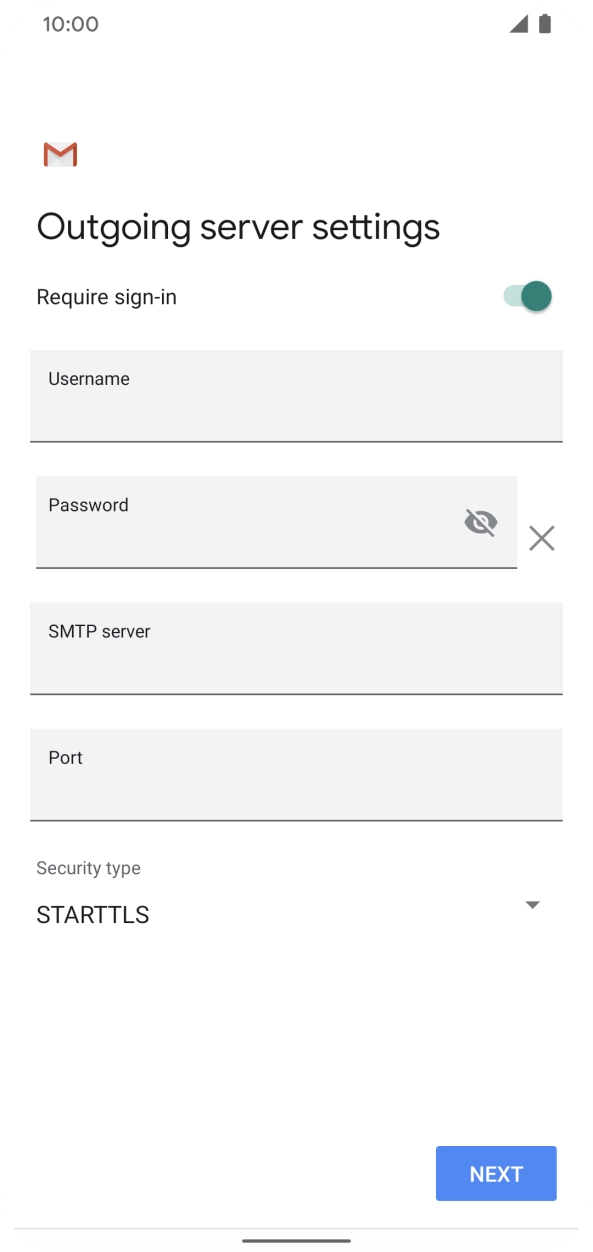Clear the password with the X icon
The height and width of the screenshot is (1252, 593).
tap(542, 539)
